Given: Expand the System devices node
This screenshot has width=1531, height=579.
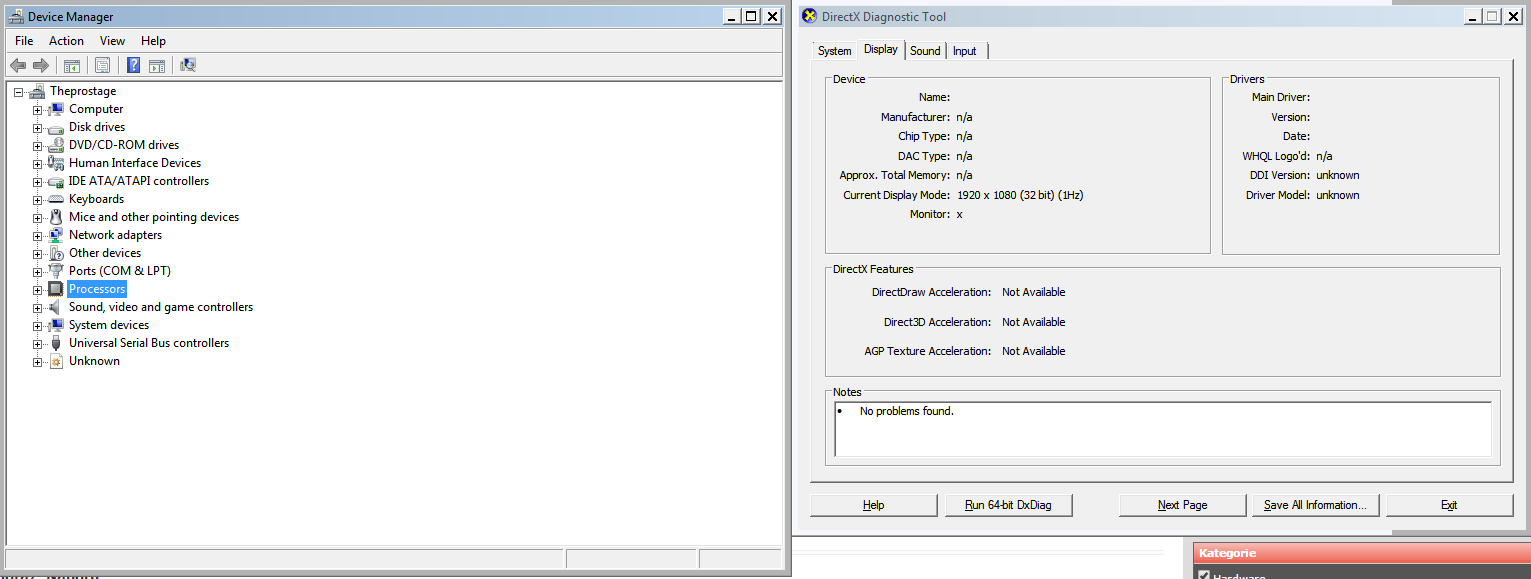Looking at the screenshot, I should (37, 326).
